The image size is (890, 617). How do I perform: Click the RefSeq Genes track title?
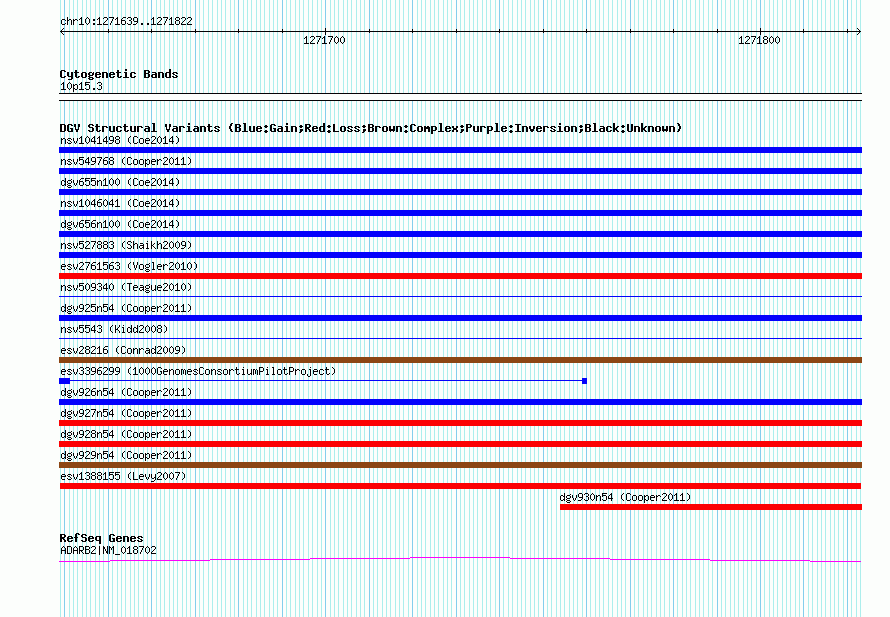tap(101, 538)
